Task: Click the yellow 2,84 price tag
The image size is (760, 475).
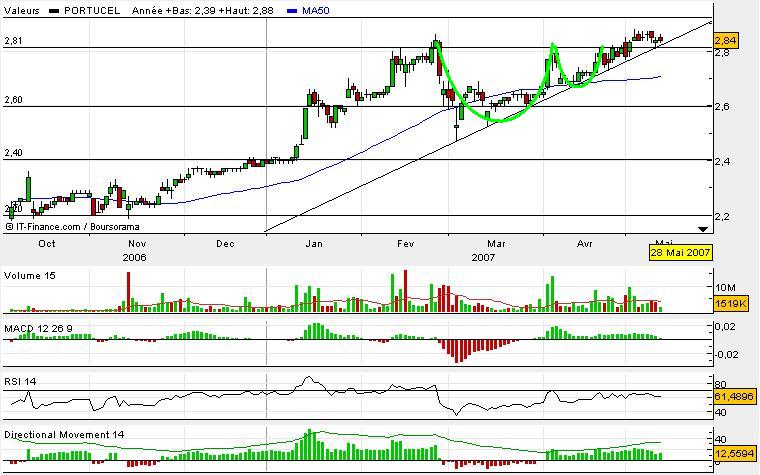Action: 726,40
